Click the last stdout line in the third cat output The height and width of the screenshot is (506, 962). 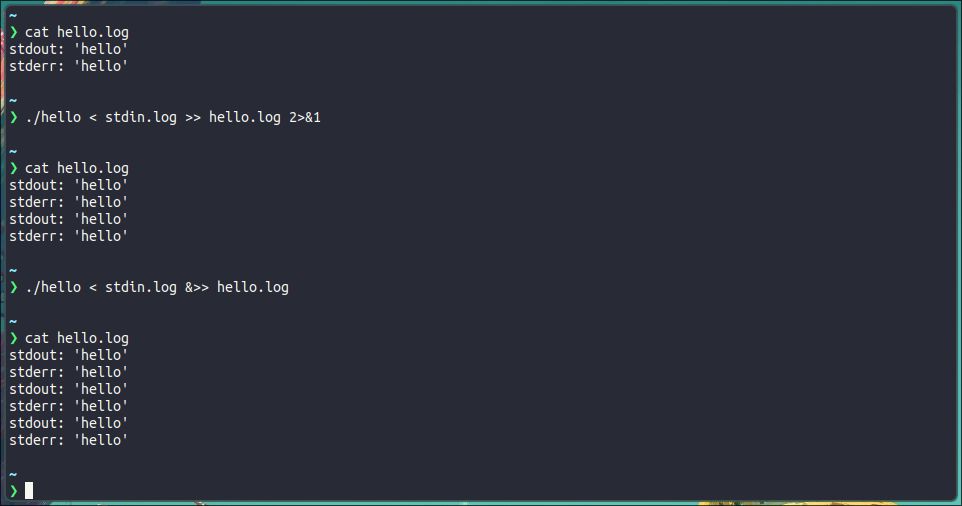click(69, 423)
